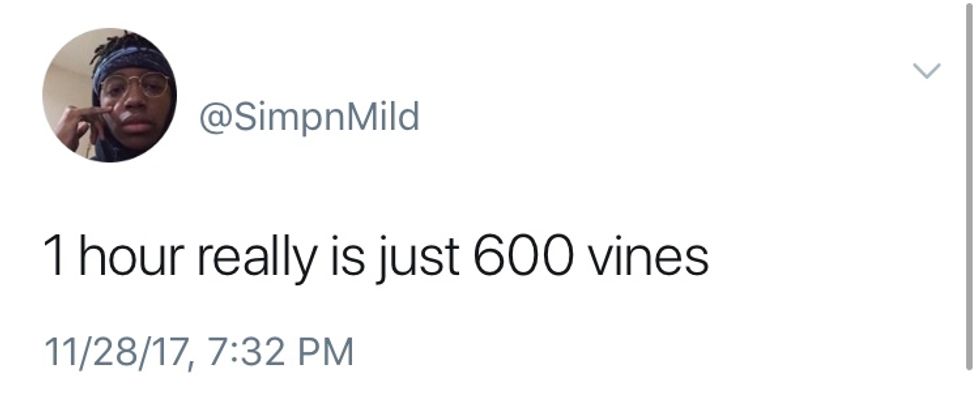Click the word "vines" in tweet
This screenshot has width=980, height=400.
click(x=645, y=256)
